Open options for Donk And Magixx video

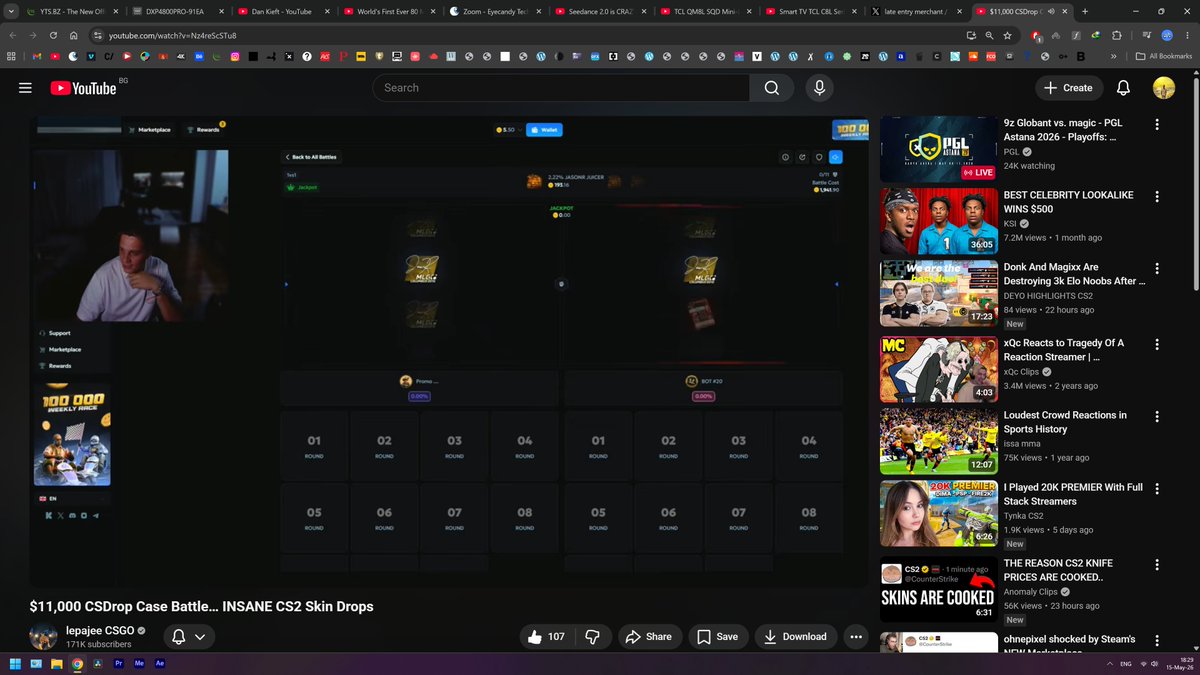pos(1157,269)
